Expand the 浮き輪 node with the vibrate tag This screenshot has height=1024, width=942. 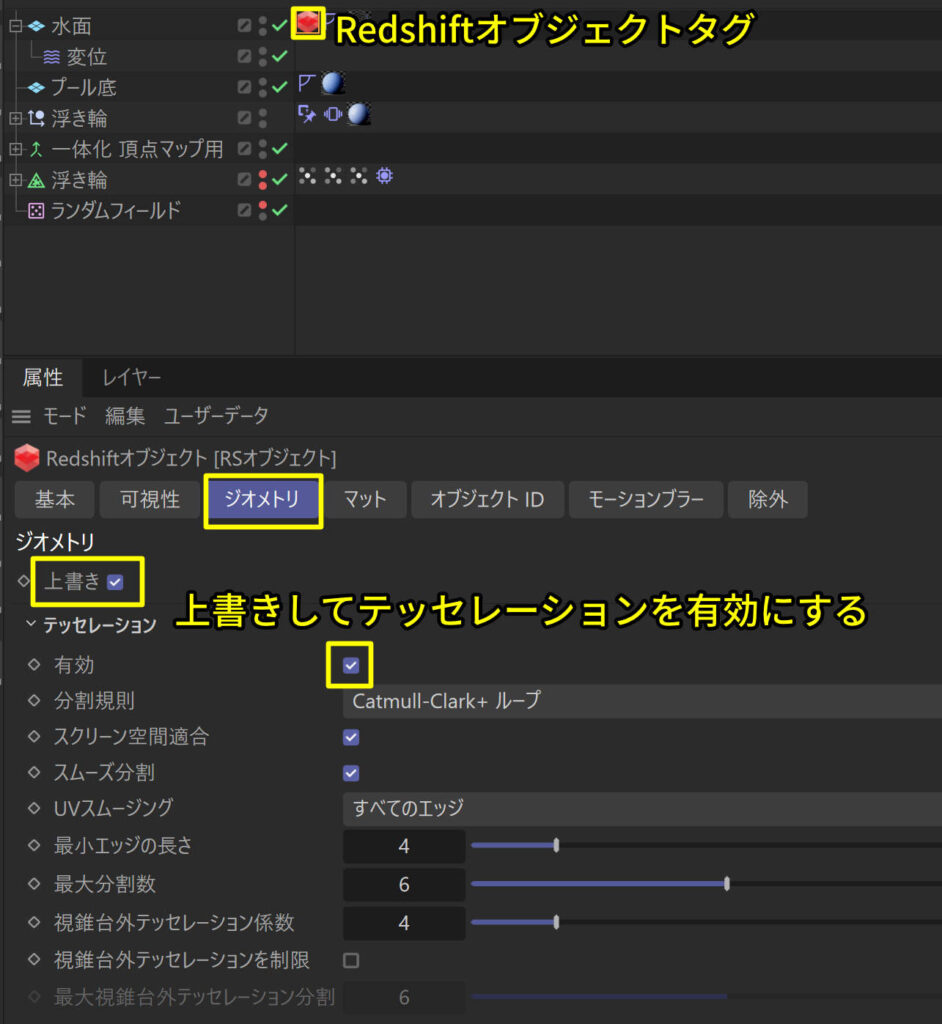point(16,118)
